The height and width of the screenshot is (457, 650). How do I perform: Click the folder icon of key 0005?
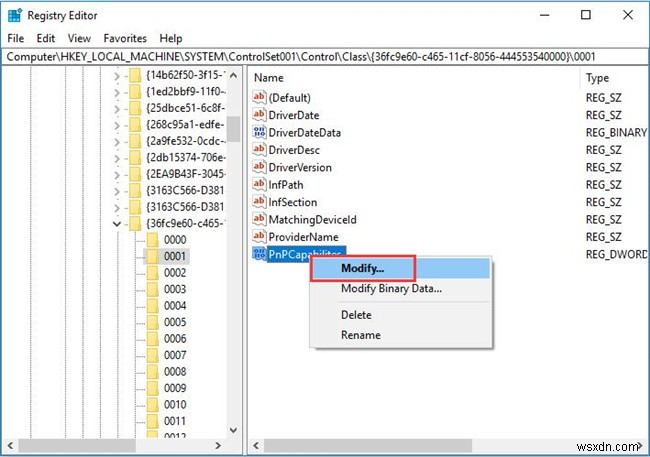click(x=153, y=322)
